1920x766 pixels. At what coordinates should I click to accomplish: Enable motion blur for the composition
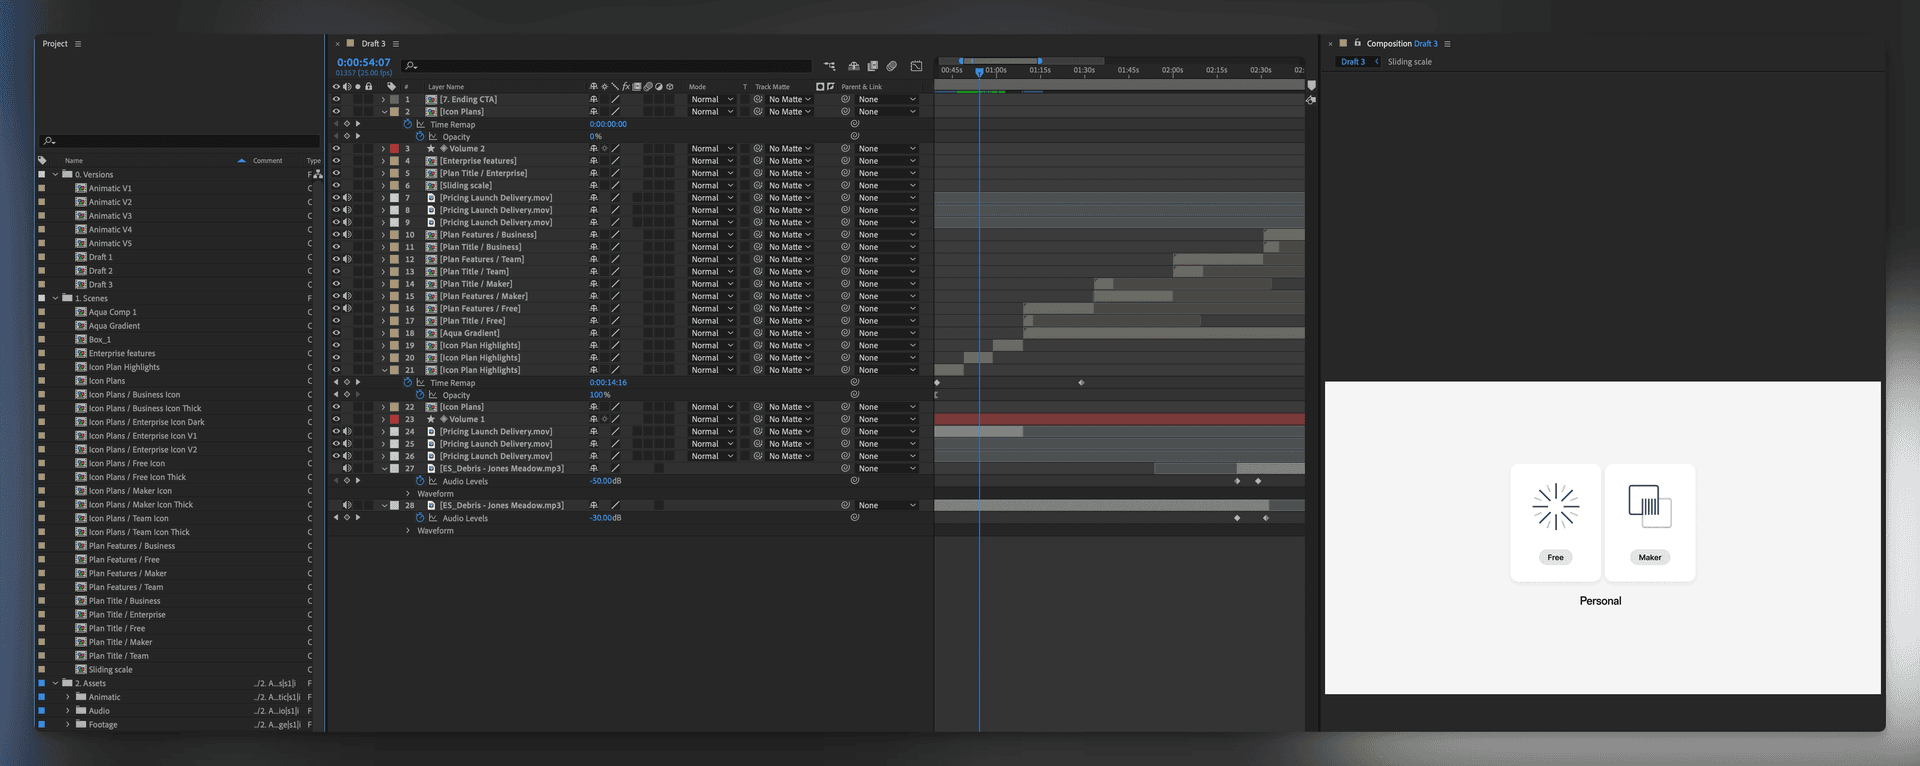(x=892, y=66)
